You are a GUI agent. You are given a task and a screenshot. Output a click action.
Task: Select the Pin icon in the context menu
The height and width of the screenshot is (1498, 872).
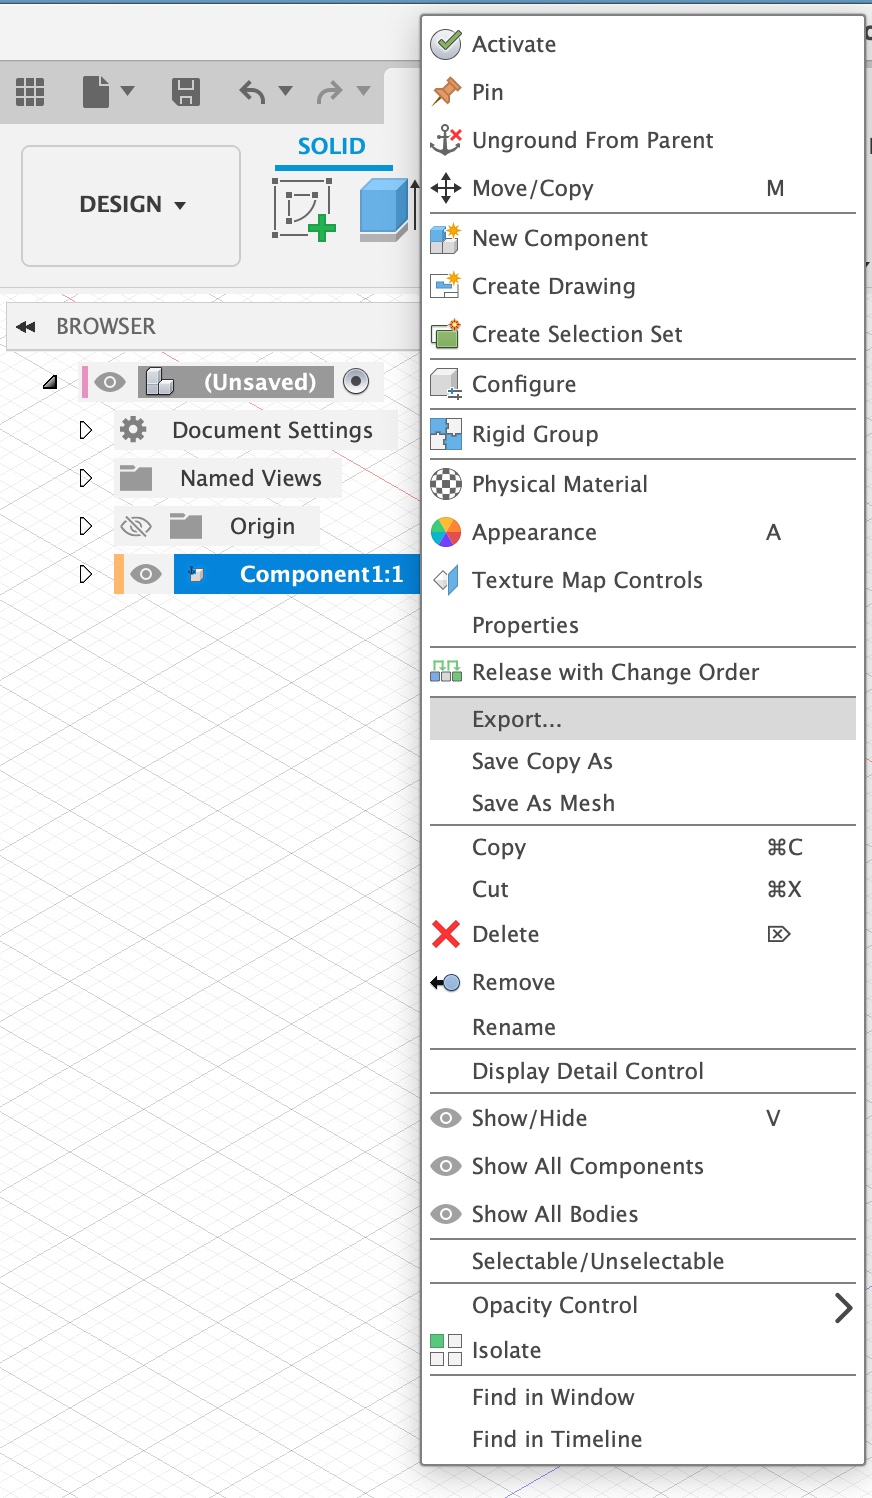tap(447, 92)
